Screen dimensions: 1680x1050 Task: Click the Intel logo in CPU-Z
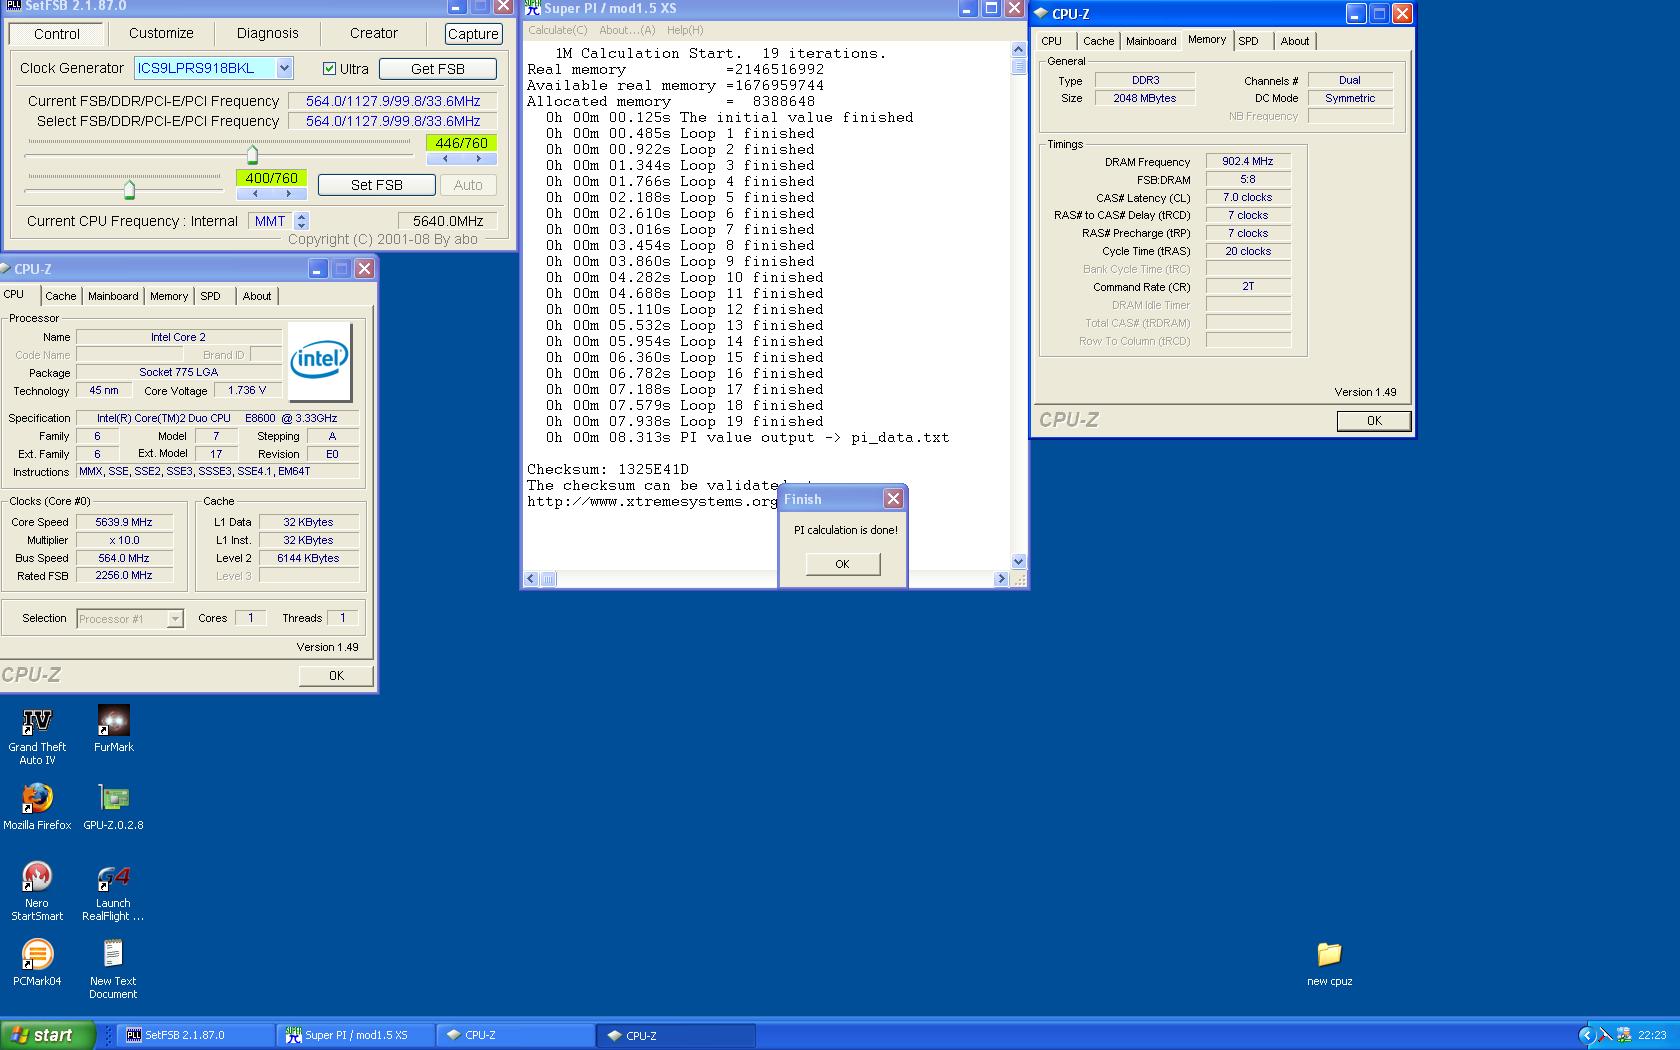point(320,361)
